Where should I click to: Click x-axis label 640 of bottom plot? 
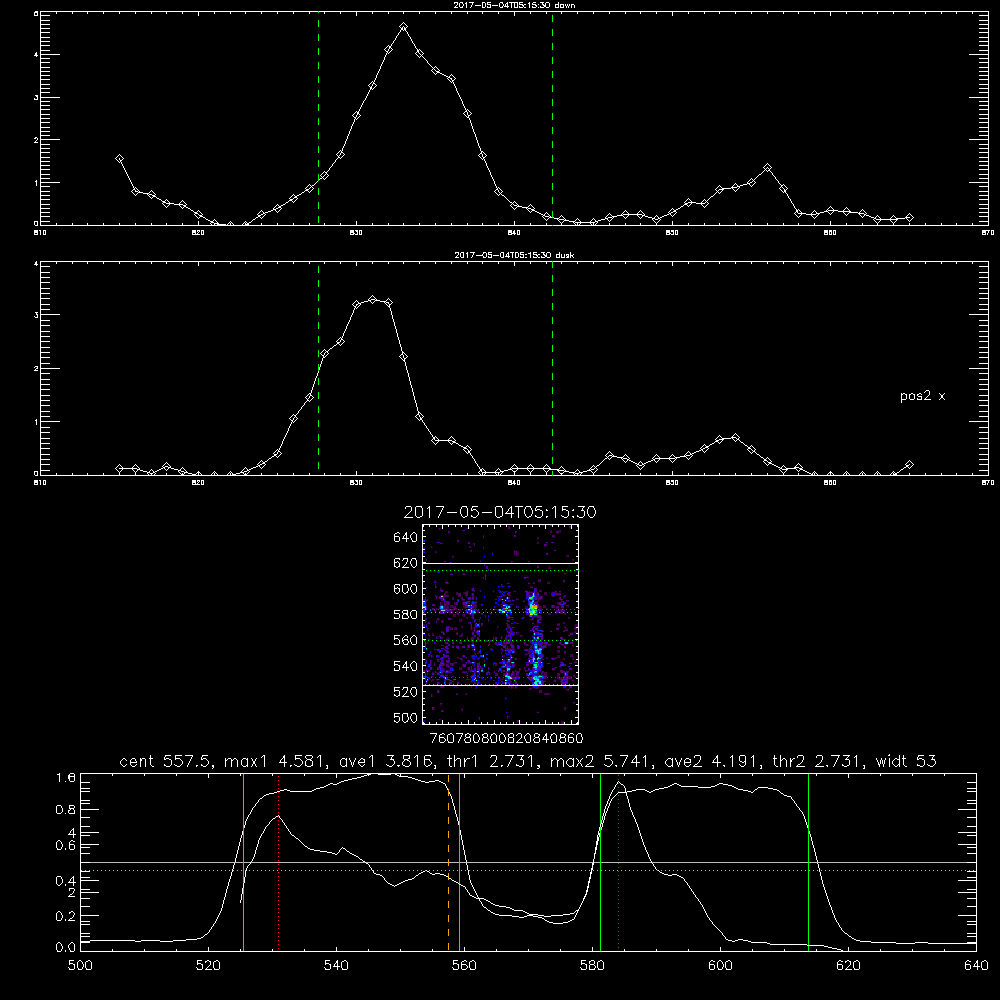976,966
